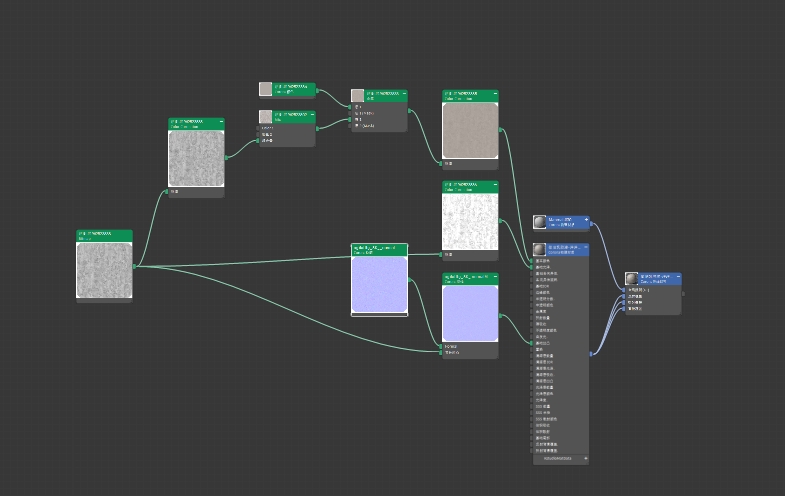Collapse the white patterned Color Correction node
The width and height of the screenshot is (785, 496).
click(x=496, y=185)
